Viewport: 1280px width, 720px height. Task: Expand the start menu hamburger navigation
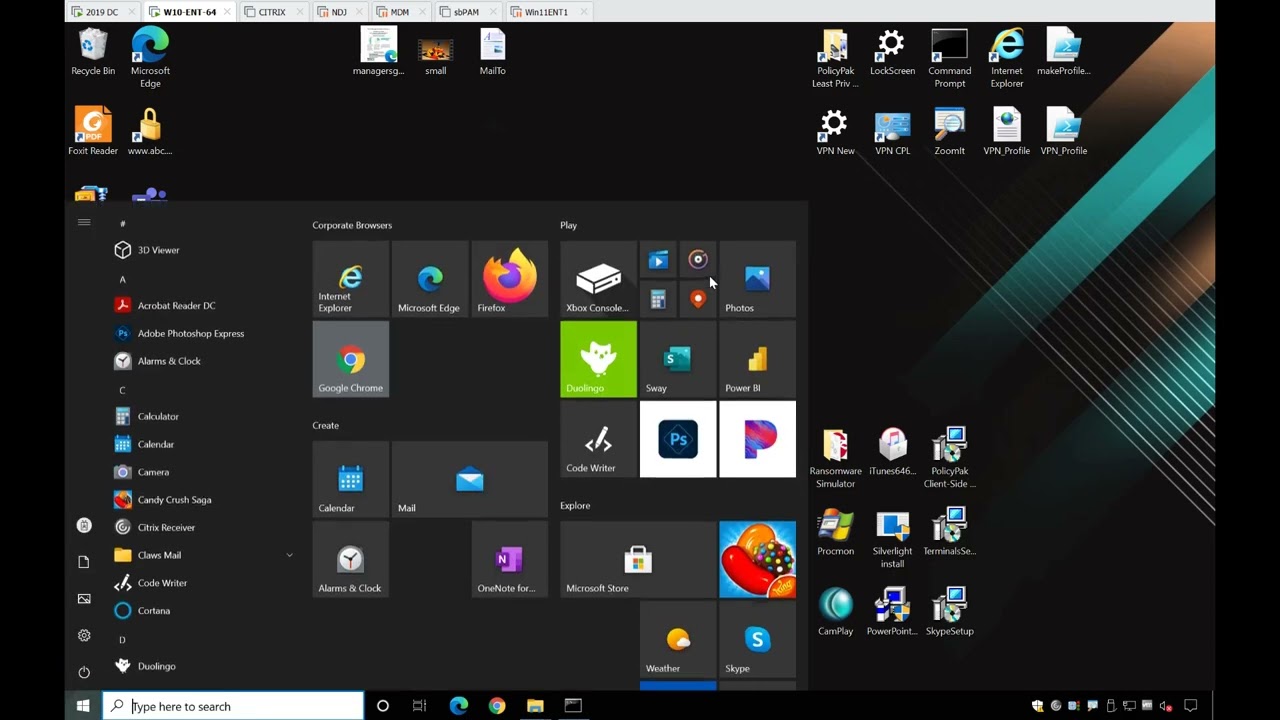pos(84,222)
